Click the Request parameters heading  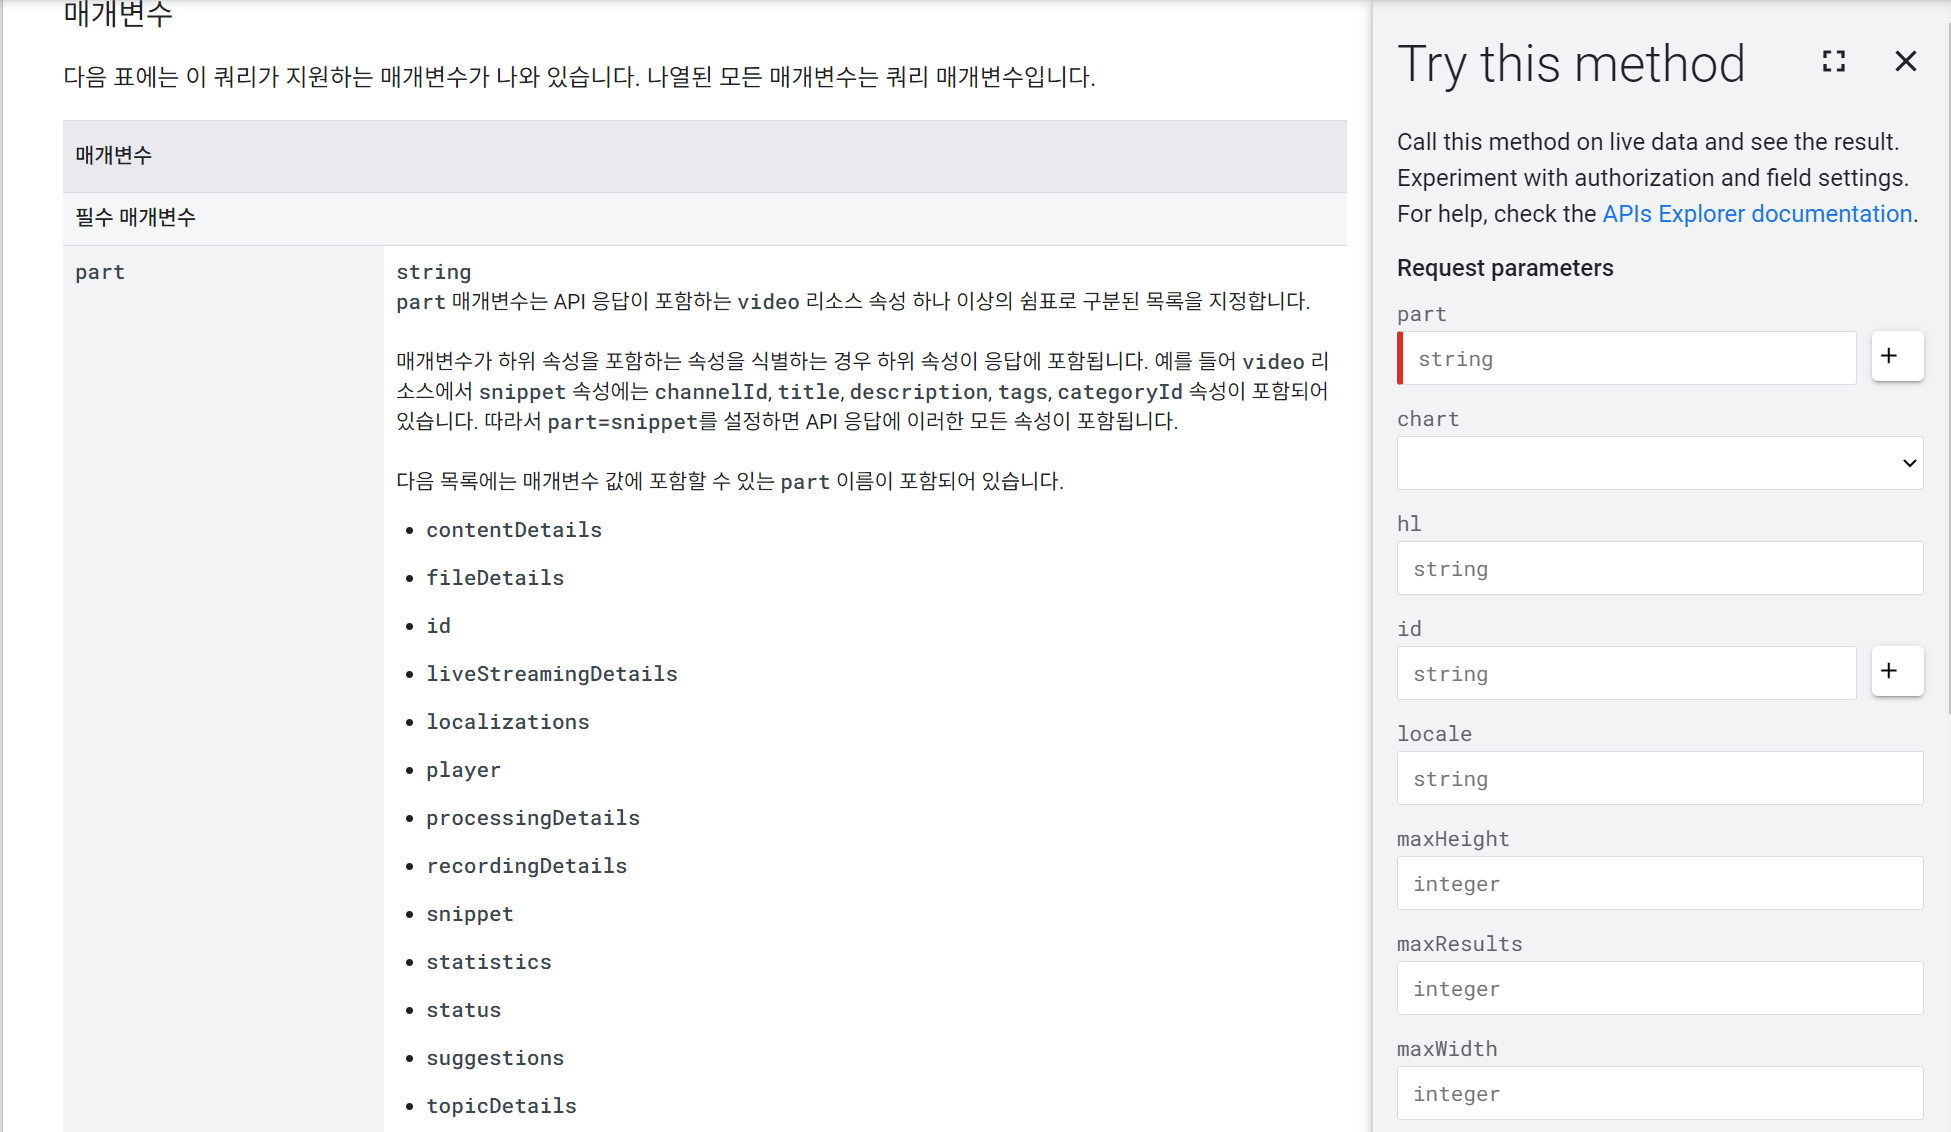[1504, 268]
